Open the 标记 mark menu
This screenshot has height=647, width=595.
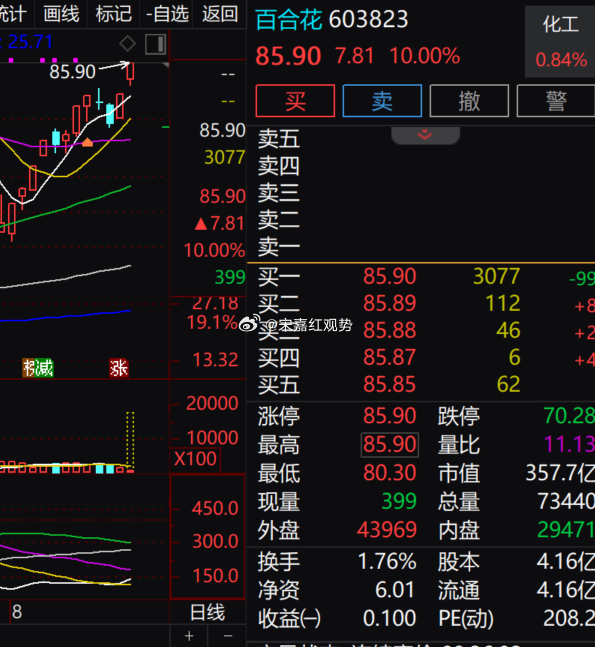113,14
